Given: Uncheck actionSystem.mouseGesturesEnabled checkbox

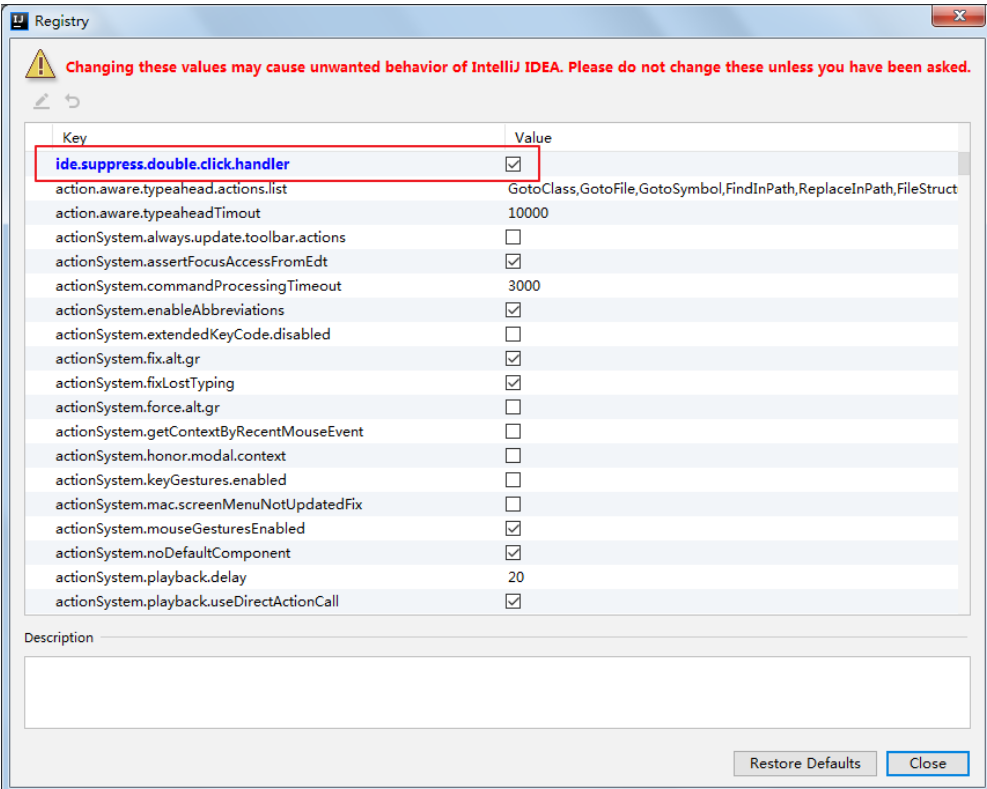Looking at the screenshot, I should (513, 528).
